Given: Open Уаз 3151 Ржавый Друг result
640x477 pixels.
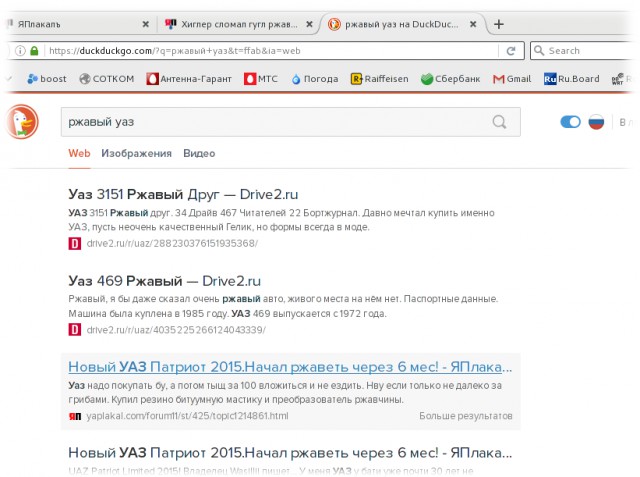Looking at the screenshot, I should (x=183, y=194).
